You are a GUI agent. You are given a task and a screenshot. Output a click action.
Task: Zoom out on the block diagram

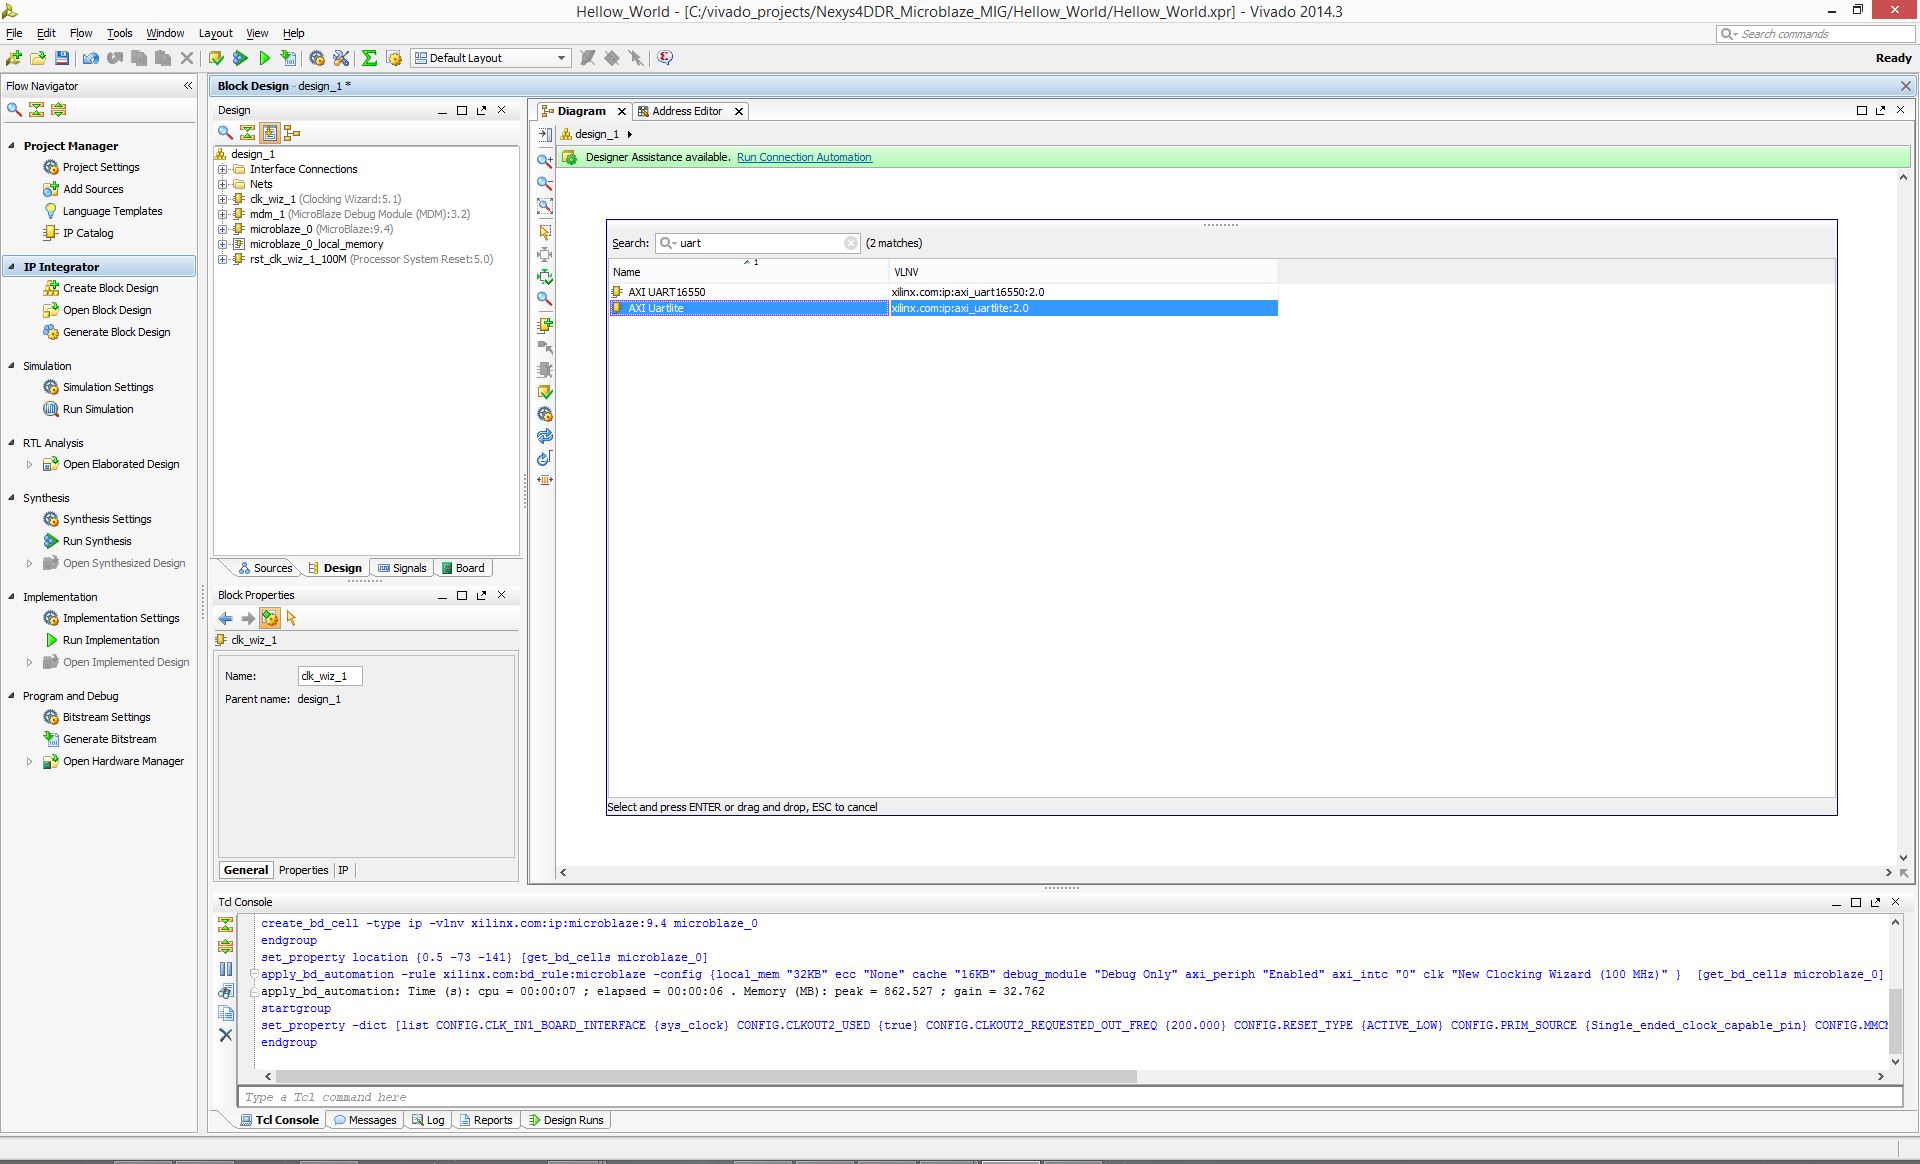tap(545, 184)
